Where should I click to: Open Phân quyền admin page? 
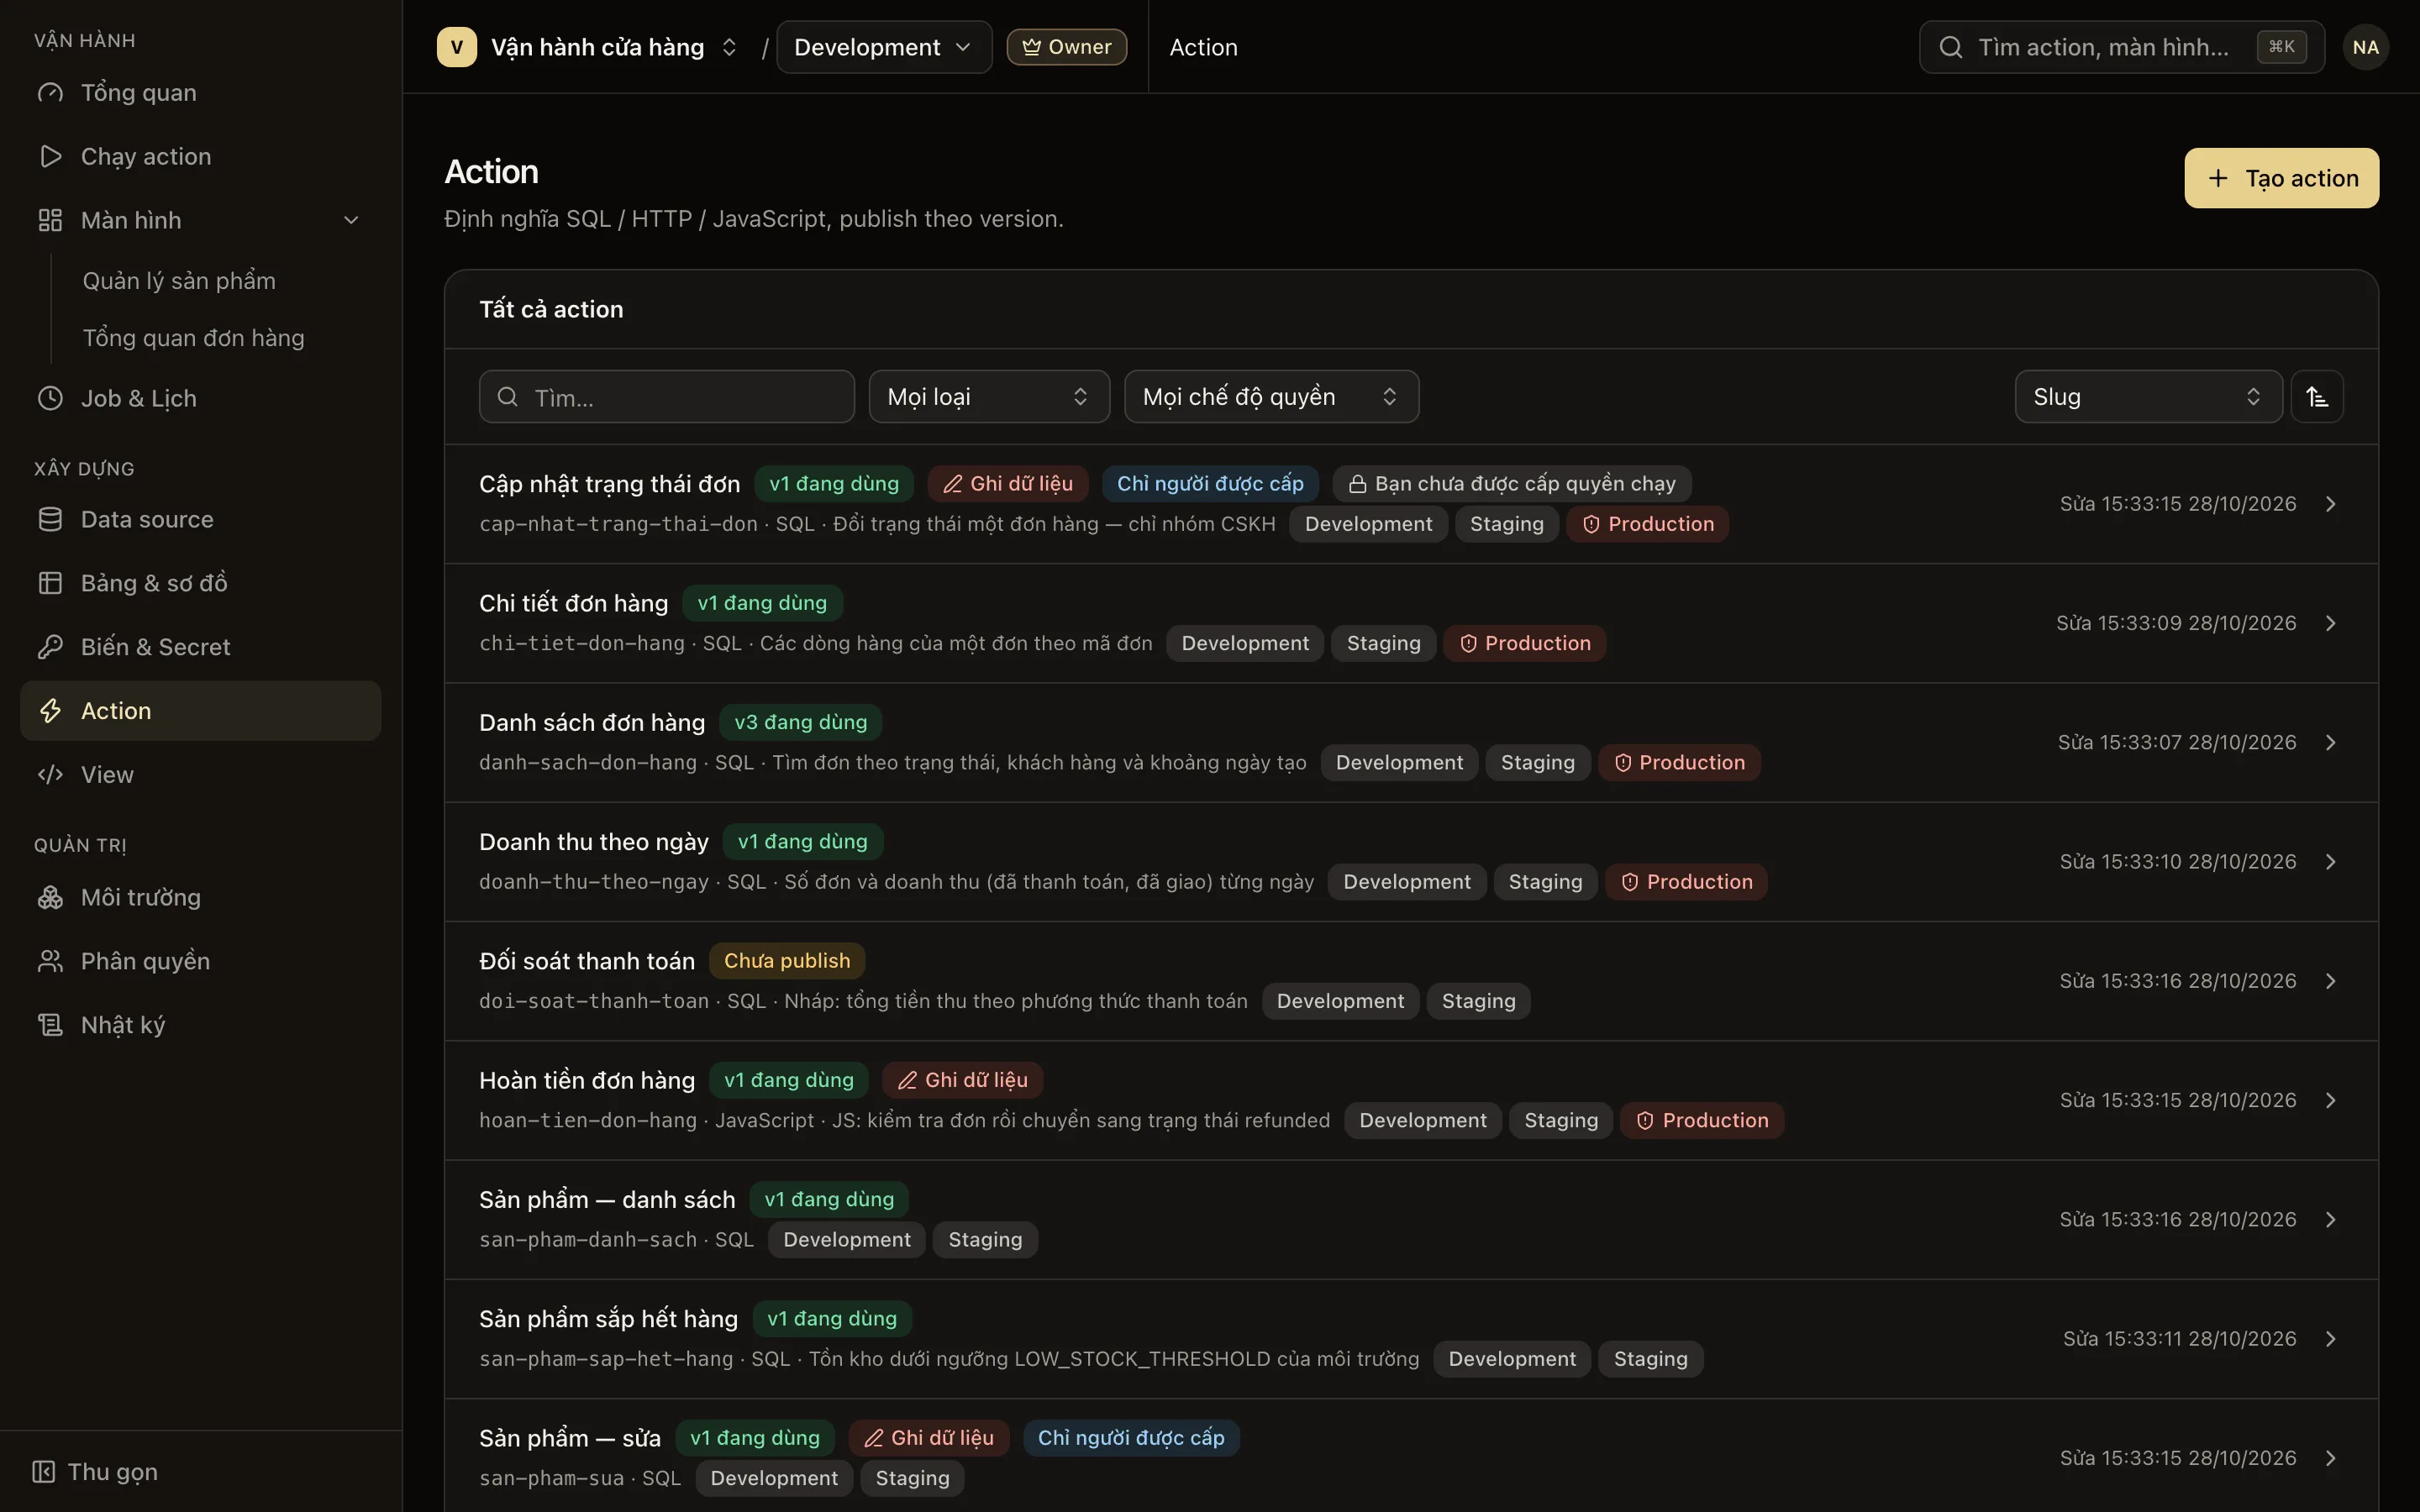pos(200,961)
